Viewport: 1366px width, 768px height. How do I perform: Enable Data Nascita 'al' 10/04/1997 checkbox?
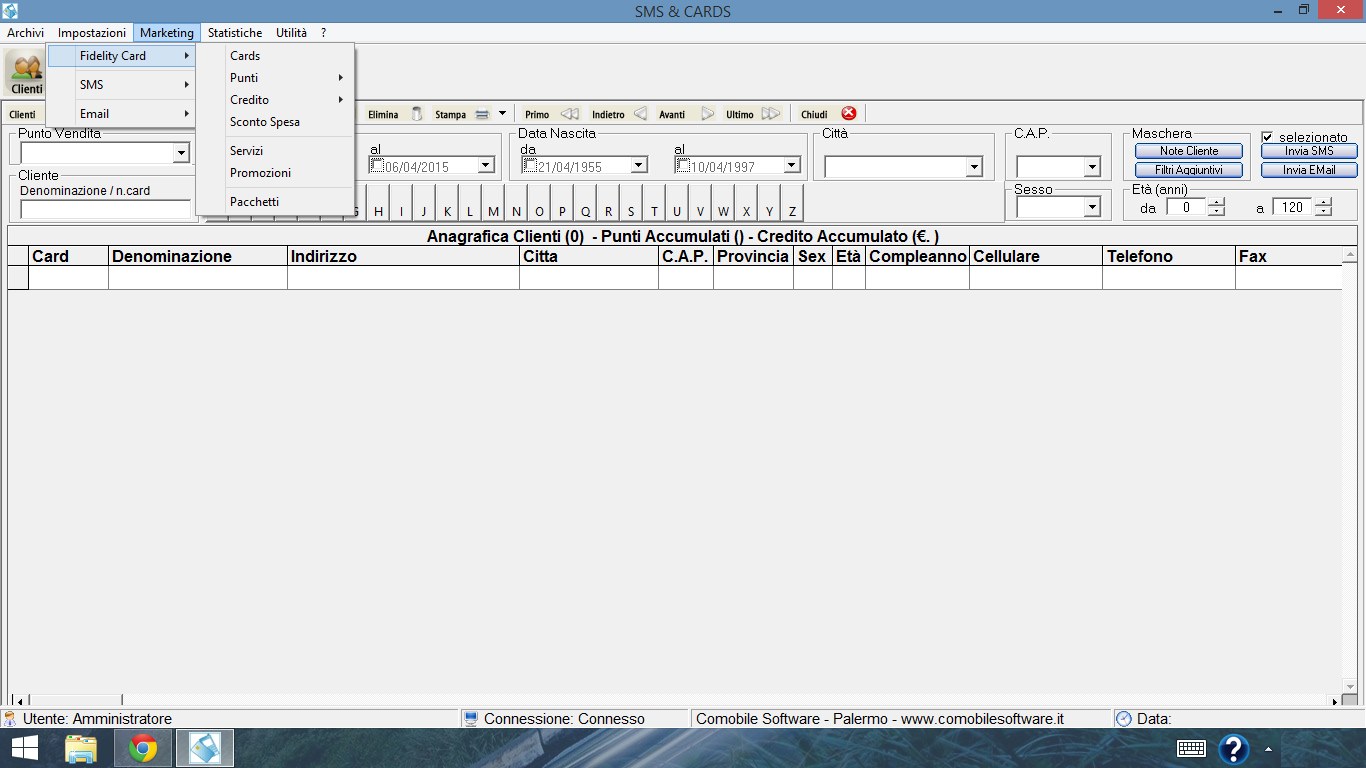tap(684, 166)
